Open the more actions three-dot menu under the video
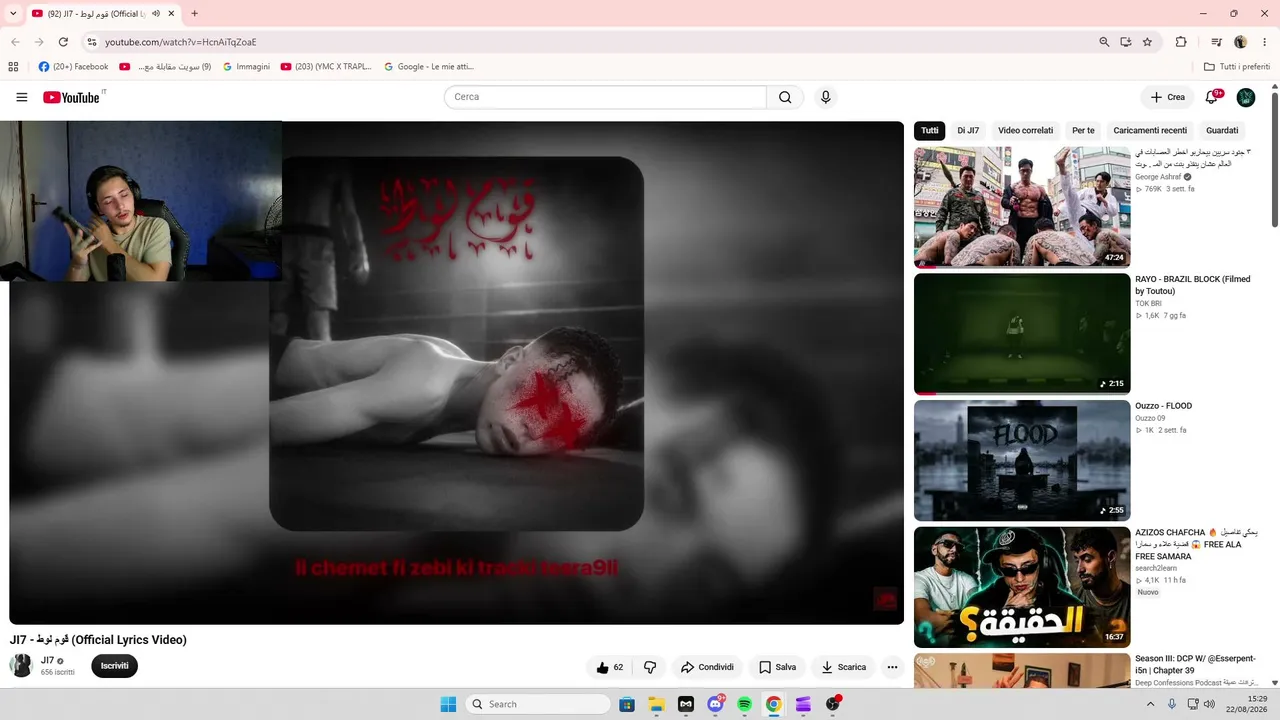Viewport: 1280px width, 720px height. [892, 667]
